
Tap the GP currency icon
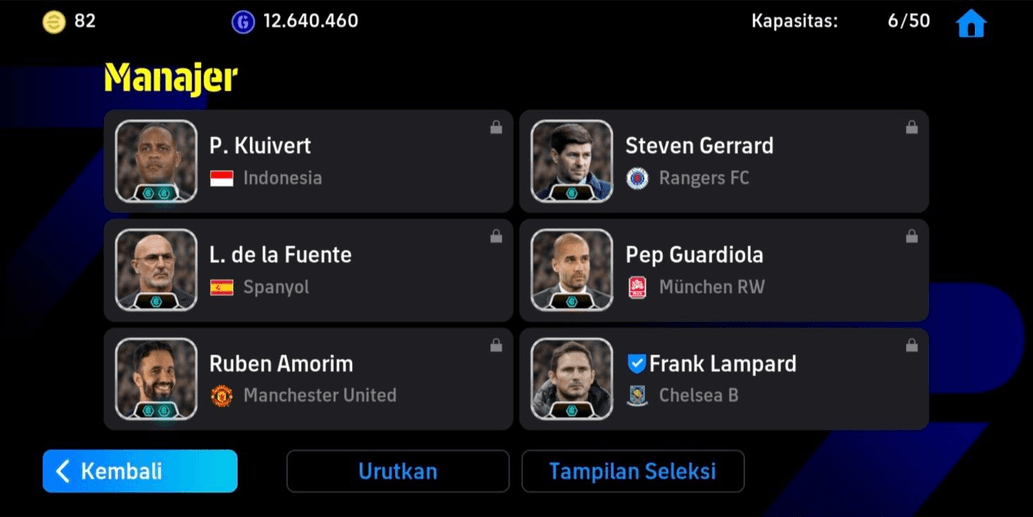point(243,21)
